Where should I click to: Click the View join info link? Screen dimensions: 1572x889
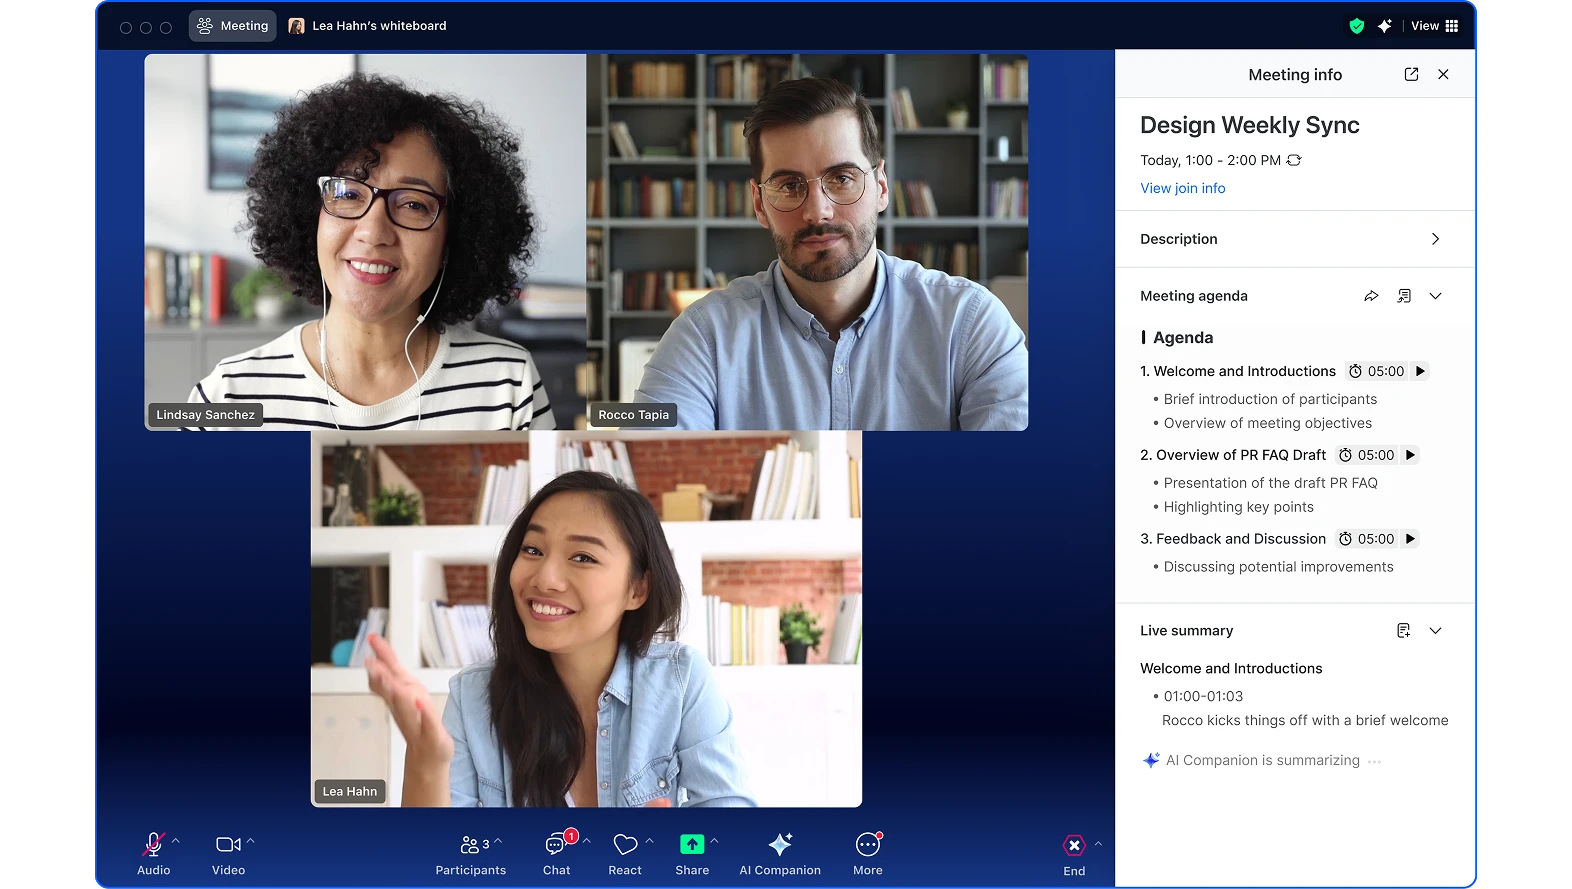(1182, 188)
